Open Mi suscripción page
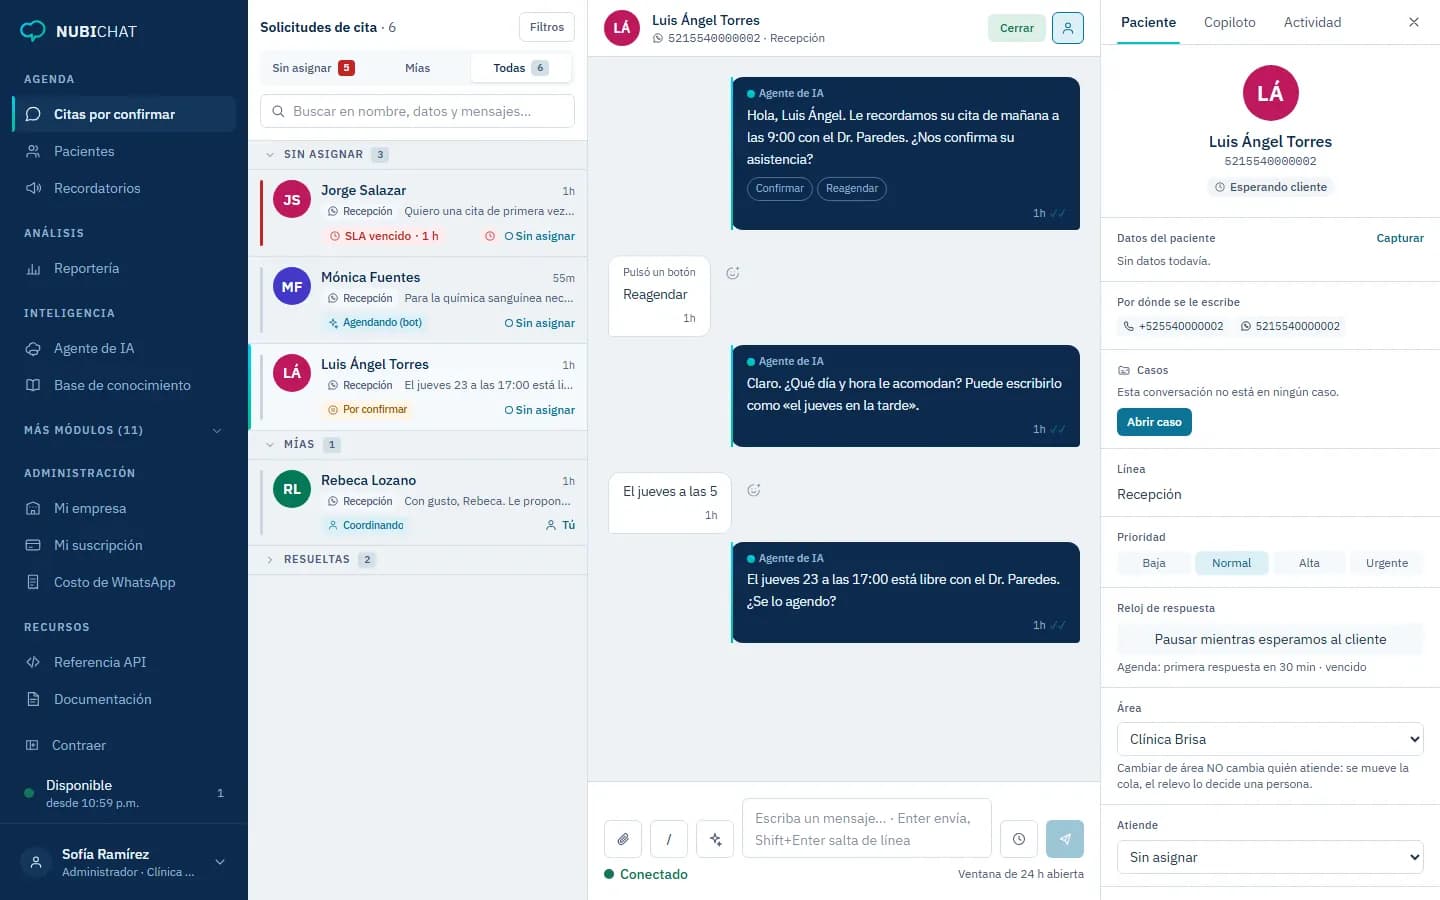This screenshot has width=1440, height=900. (124, 545)
